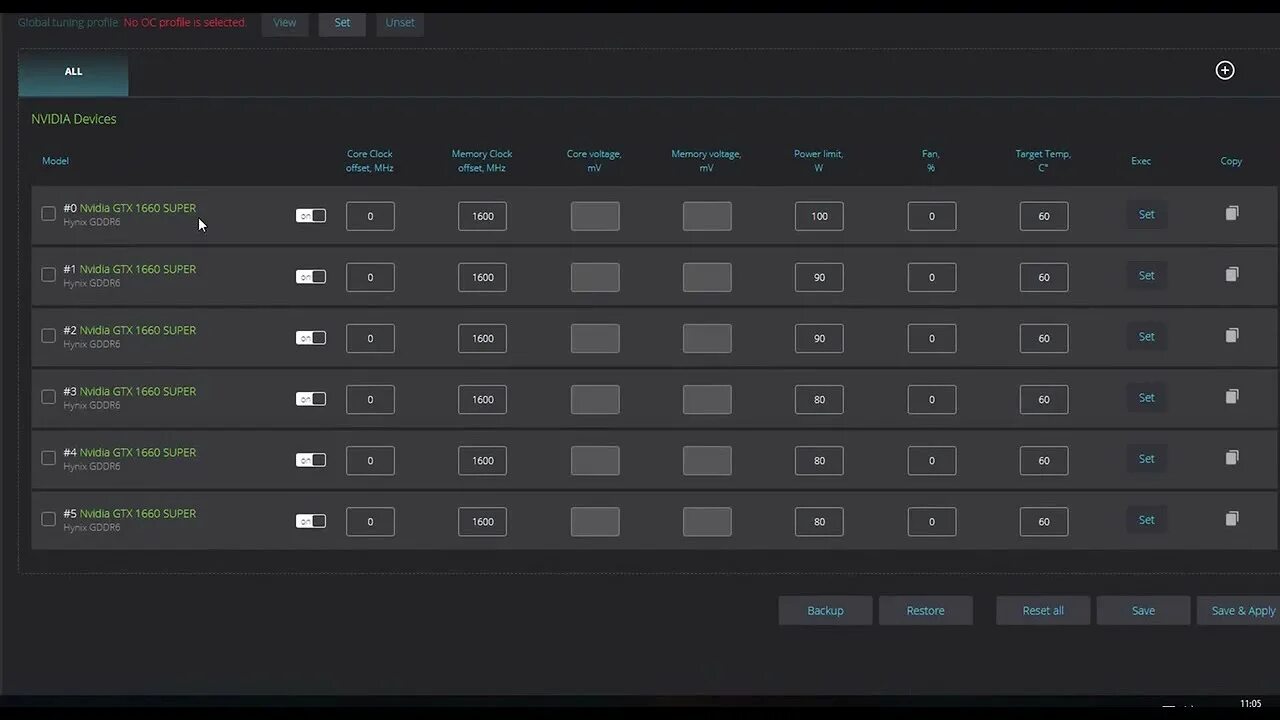The width and height of the screenshot is (1280, 720).
Task: Click Set in Exec column for GPU #4
Action: point(1147,459)
